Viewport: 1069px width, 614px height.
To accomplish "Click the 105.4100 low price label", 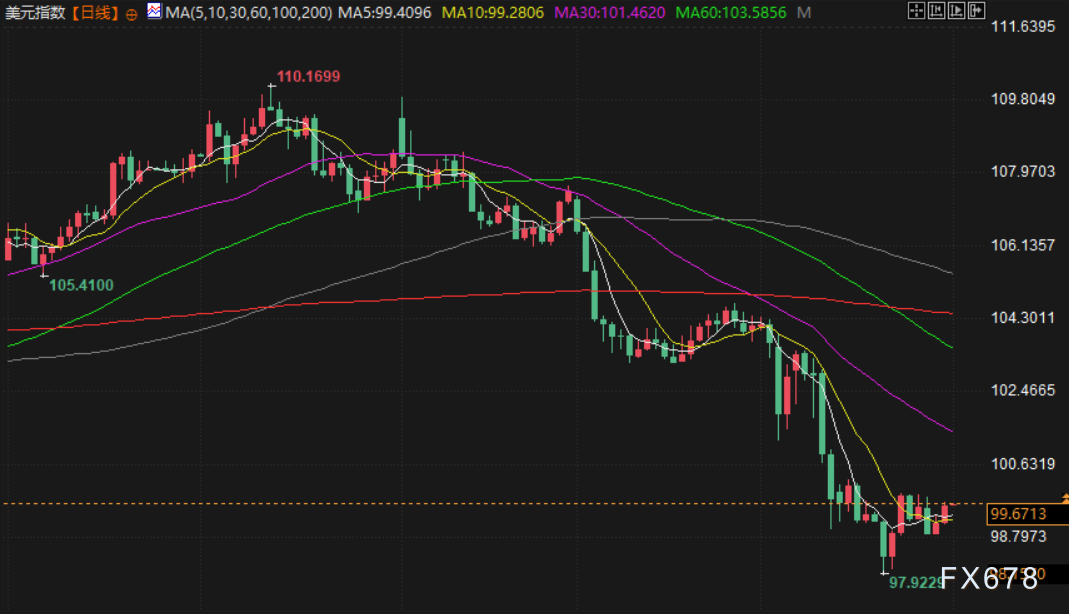I will point(81,285).
